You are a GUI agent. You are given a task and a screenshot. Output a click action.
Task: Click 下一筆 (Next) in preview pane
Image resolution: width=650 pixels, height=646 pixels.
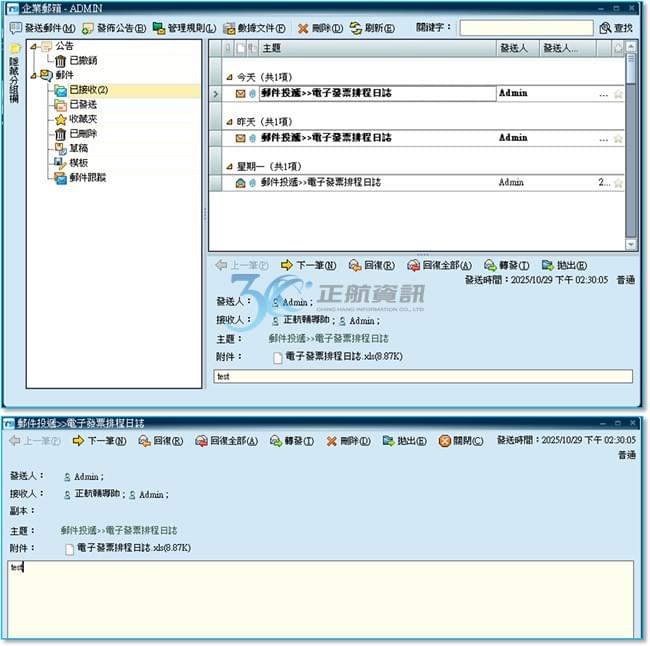[x=308, y=265]
